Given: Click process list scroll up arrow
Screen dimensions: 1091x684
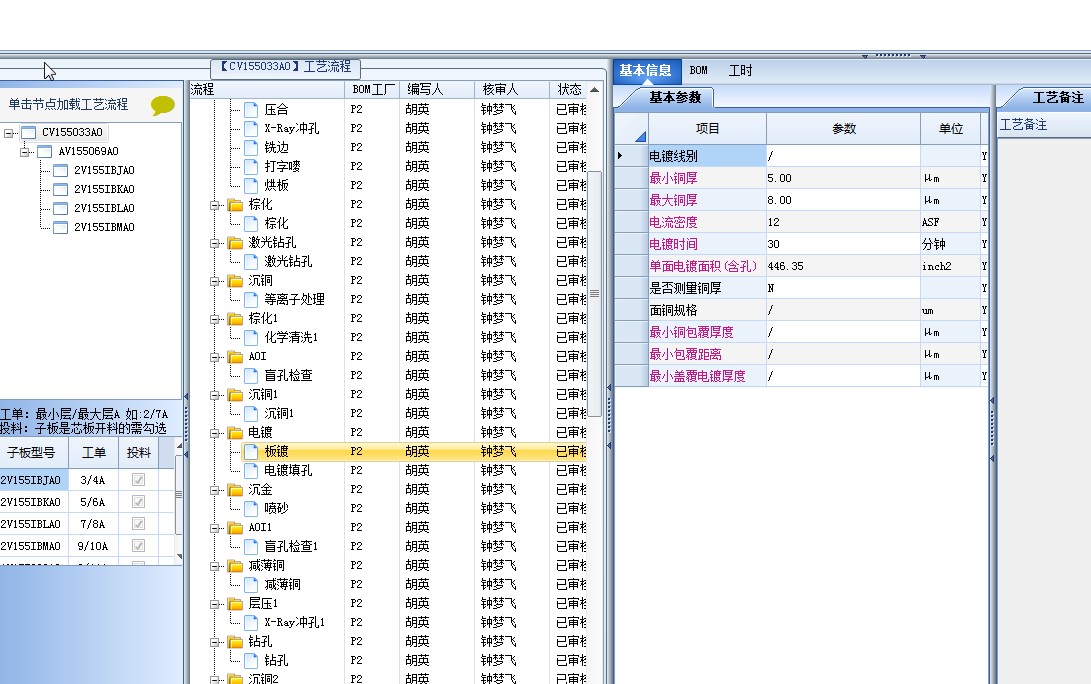Looking at the screenshot, I should 594,90.
